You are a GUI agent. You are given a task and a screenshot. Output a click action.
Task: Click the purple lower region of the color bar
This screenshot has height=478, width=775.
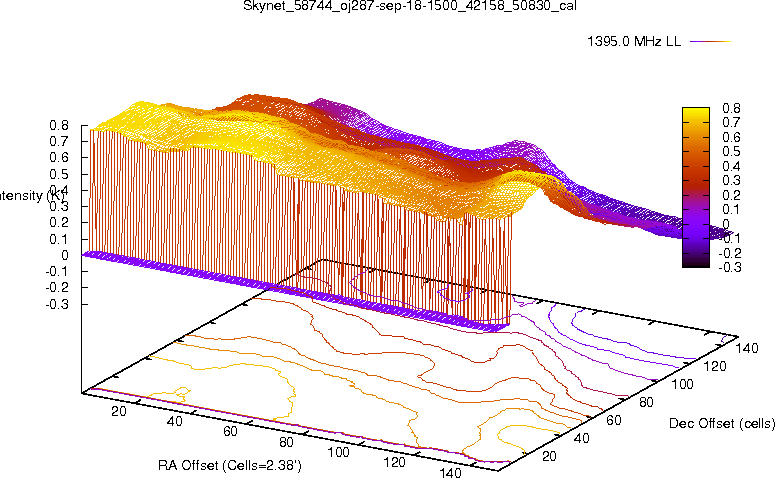coord(695,225)
